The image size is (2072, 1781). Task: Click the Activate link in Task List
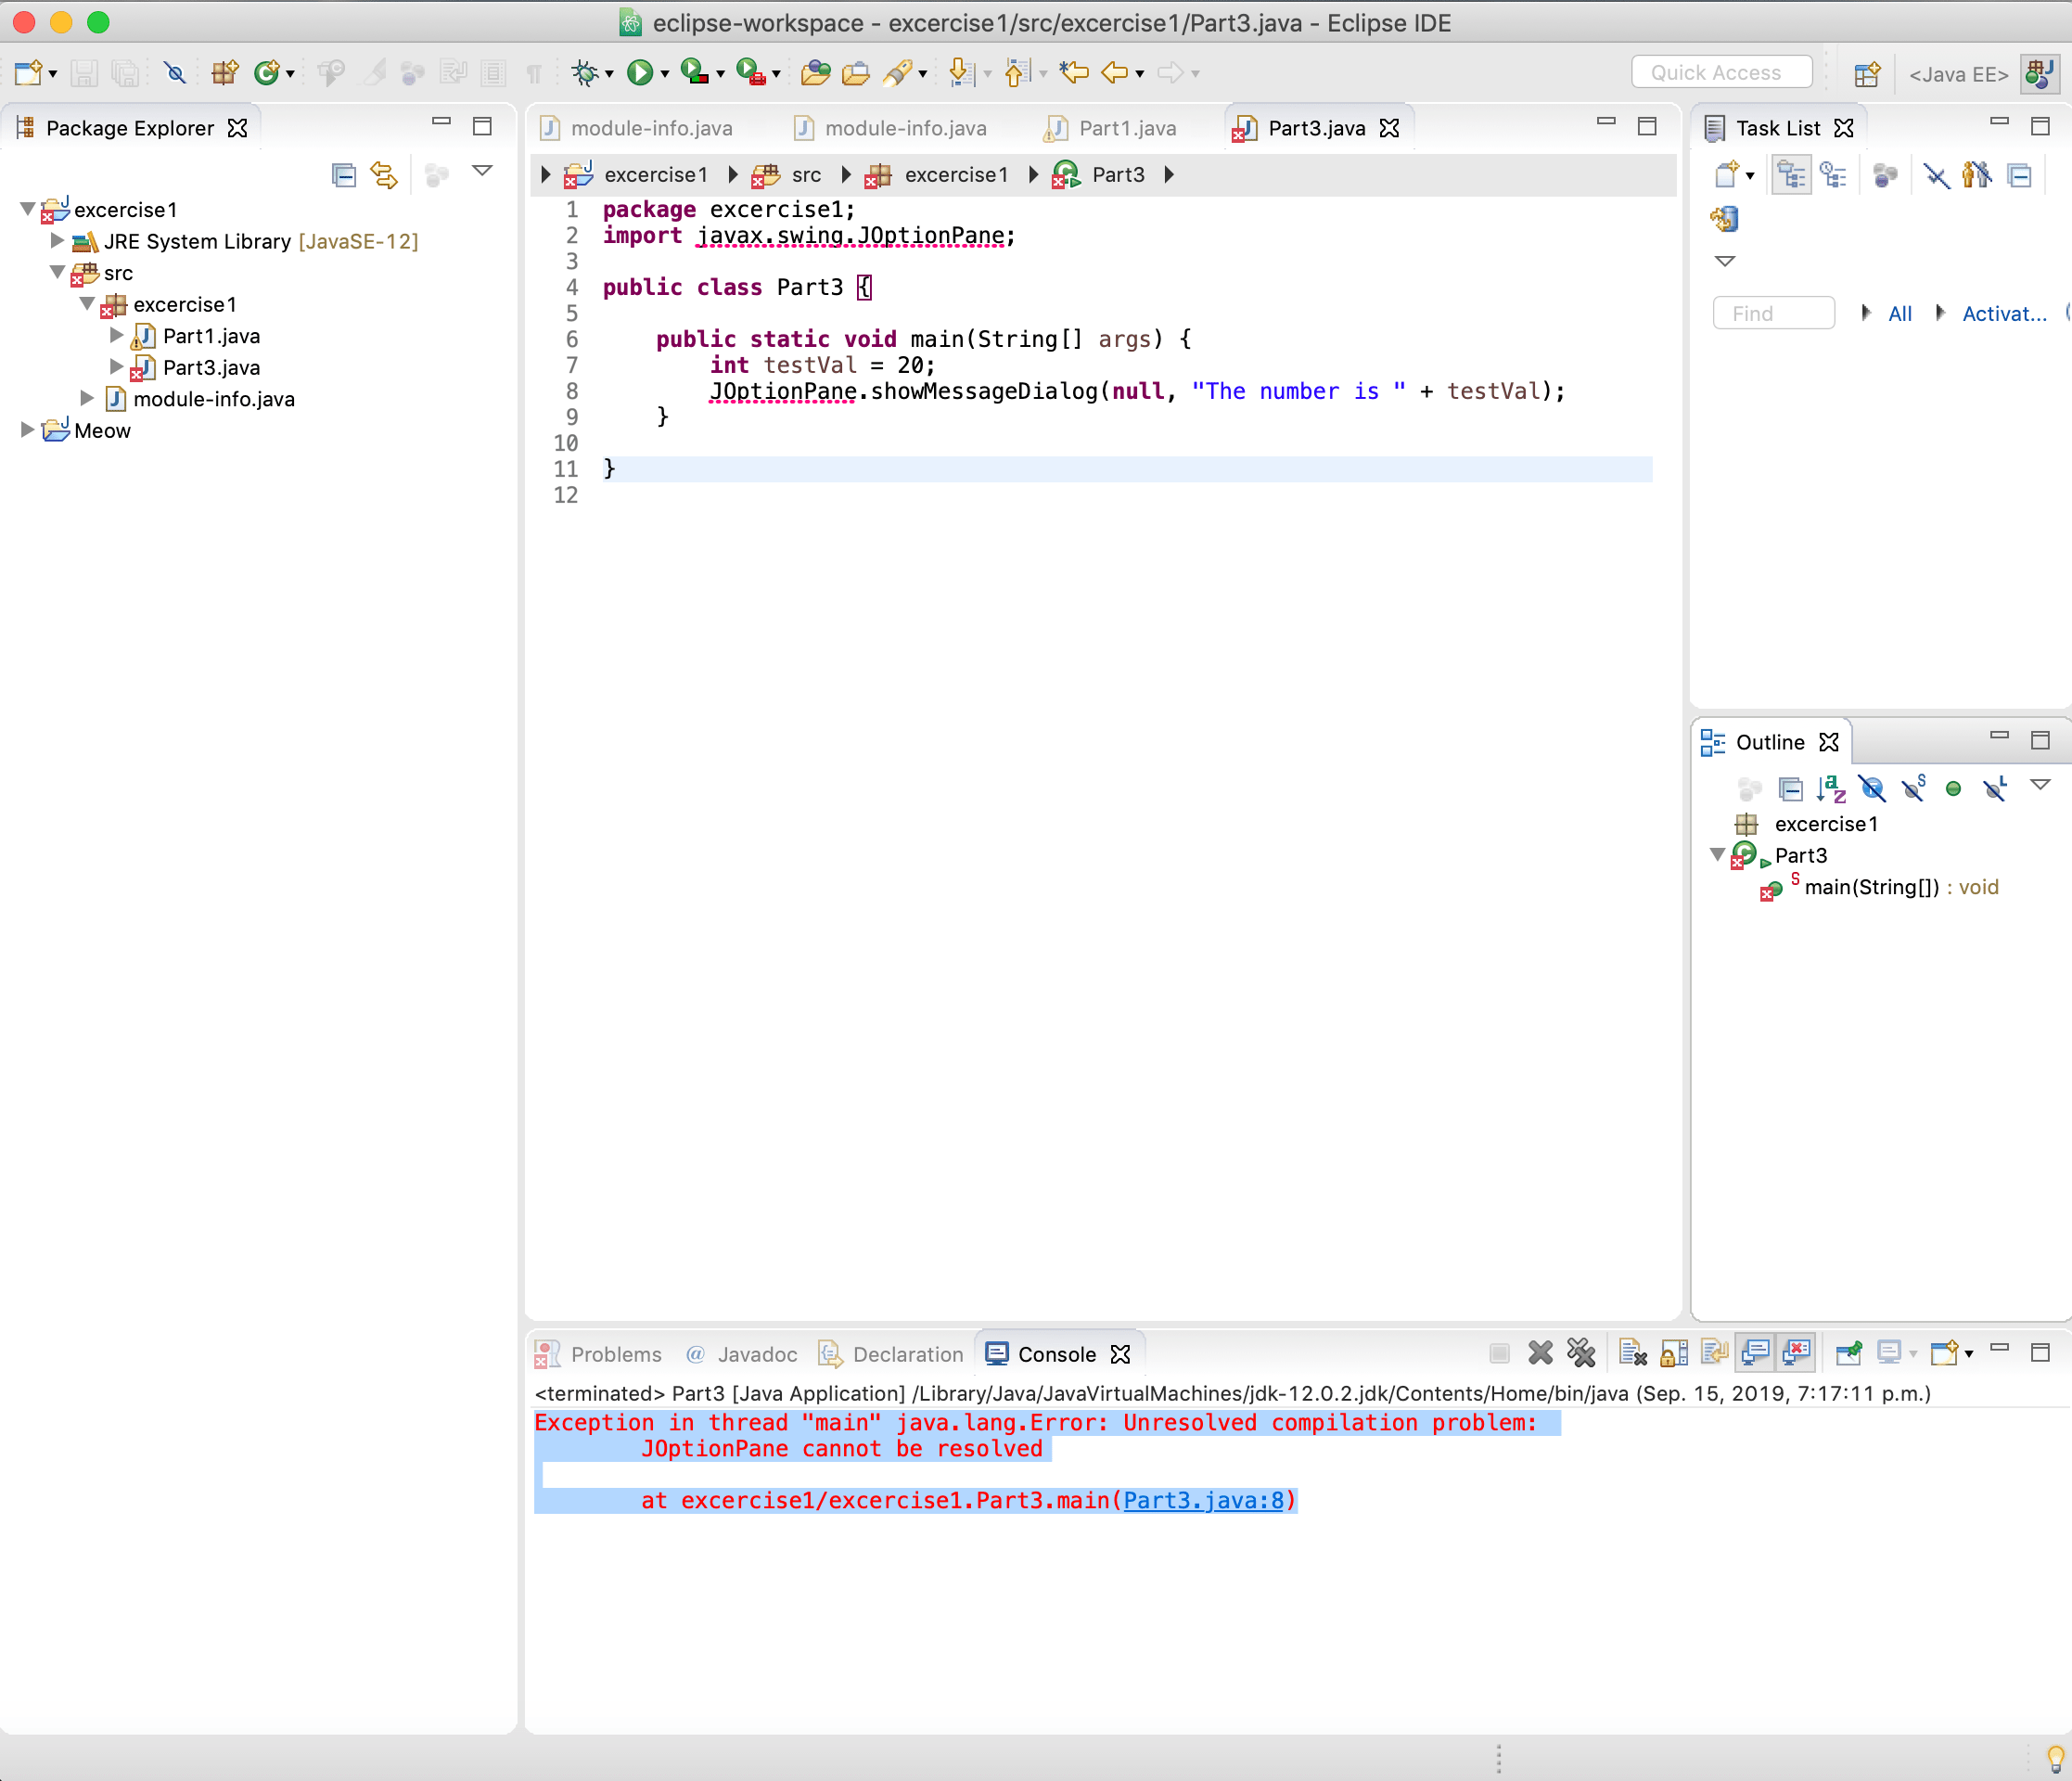(x=2003, y=314)
